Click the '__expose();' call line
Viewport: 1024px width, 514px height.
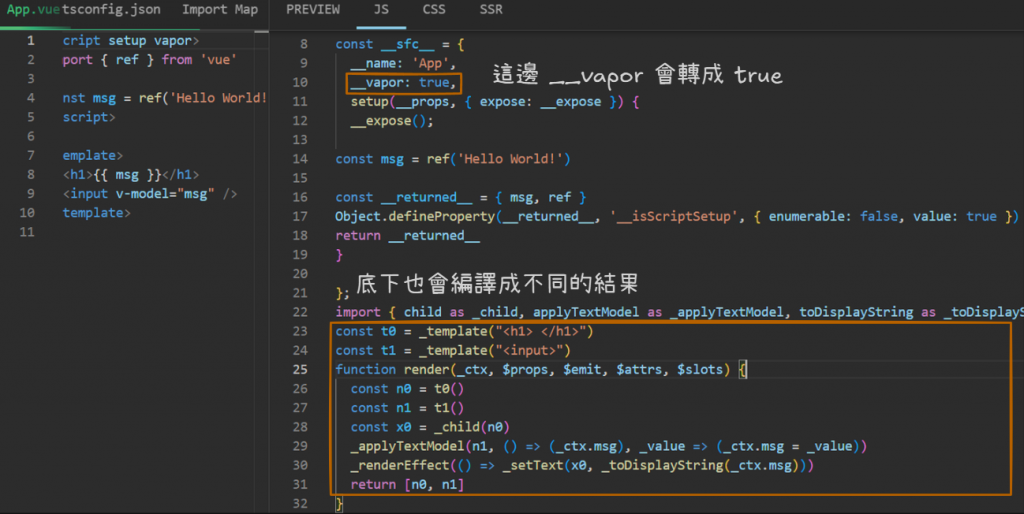[392, 121]
